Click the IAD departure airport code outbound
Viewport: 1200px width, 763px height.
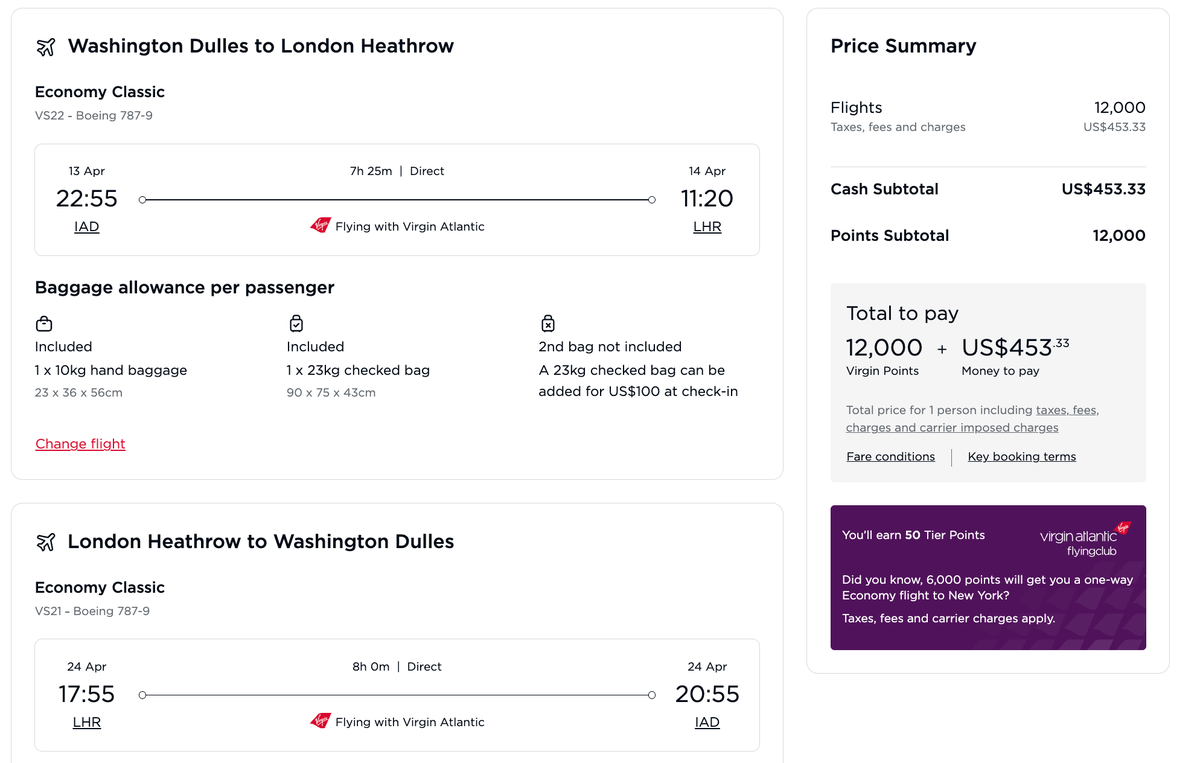[x=87, y=227]
